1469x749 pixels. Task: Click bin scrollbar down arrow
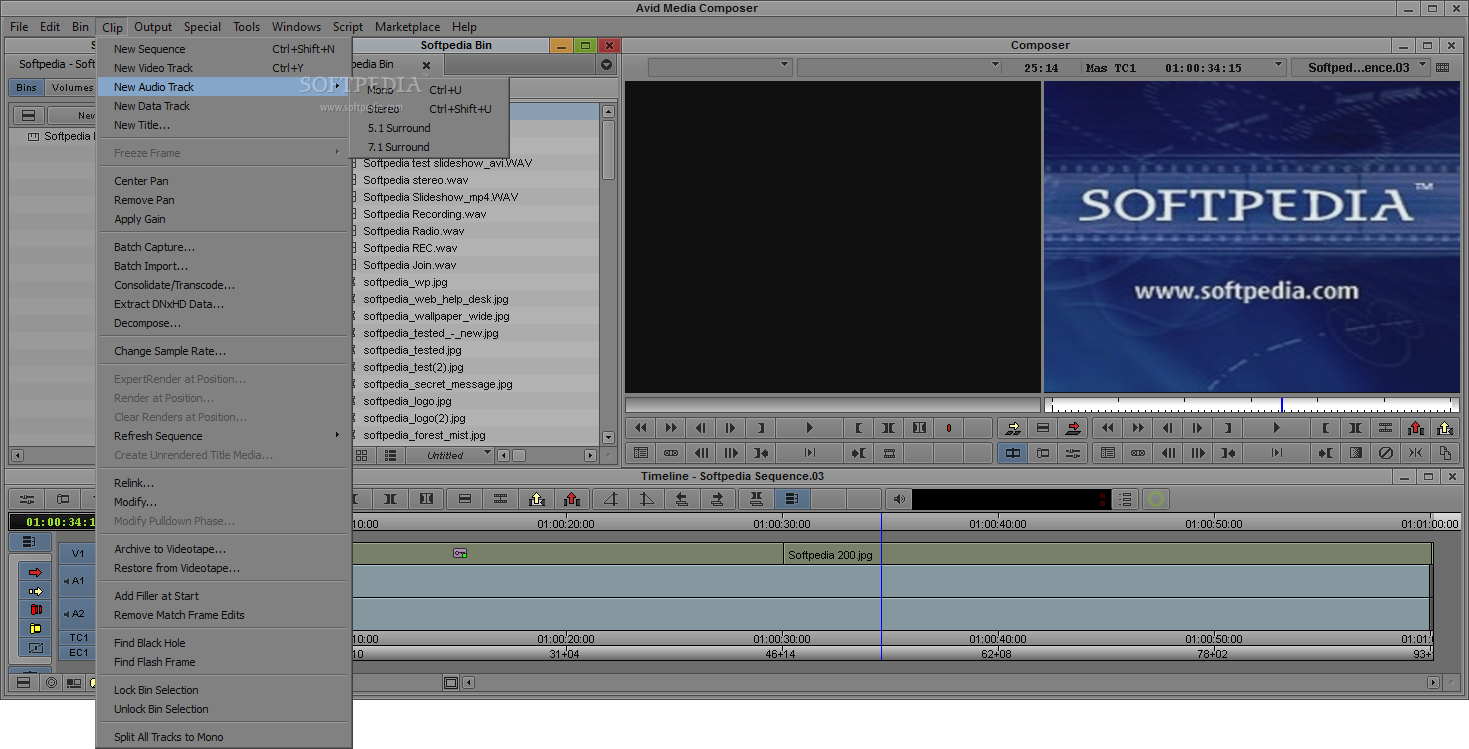[608, 437]
